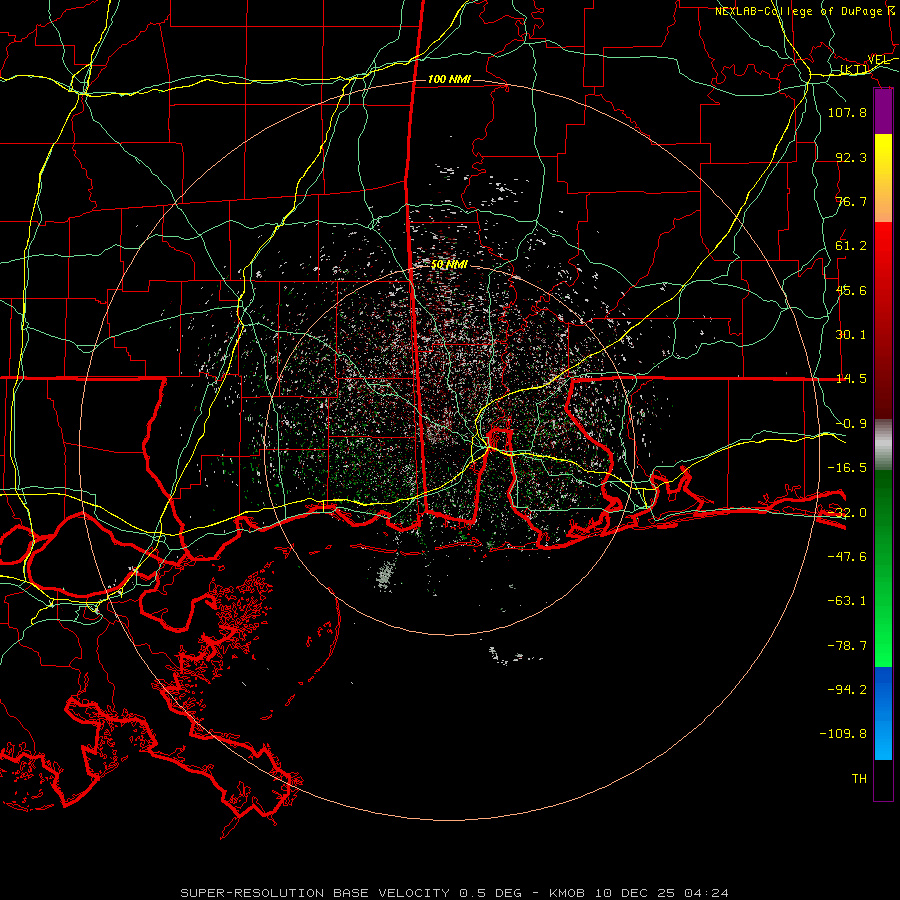The image size is (900, 900).
Task: Click the VEL legend title
Action: point(878,60)
